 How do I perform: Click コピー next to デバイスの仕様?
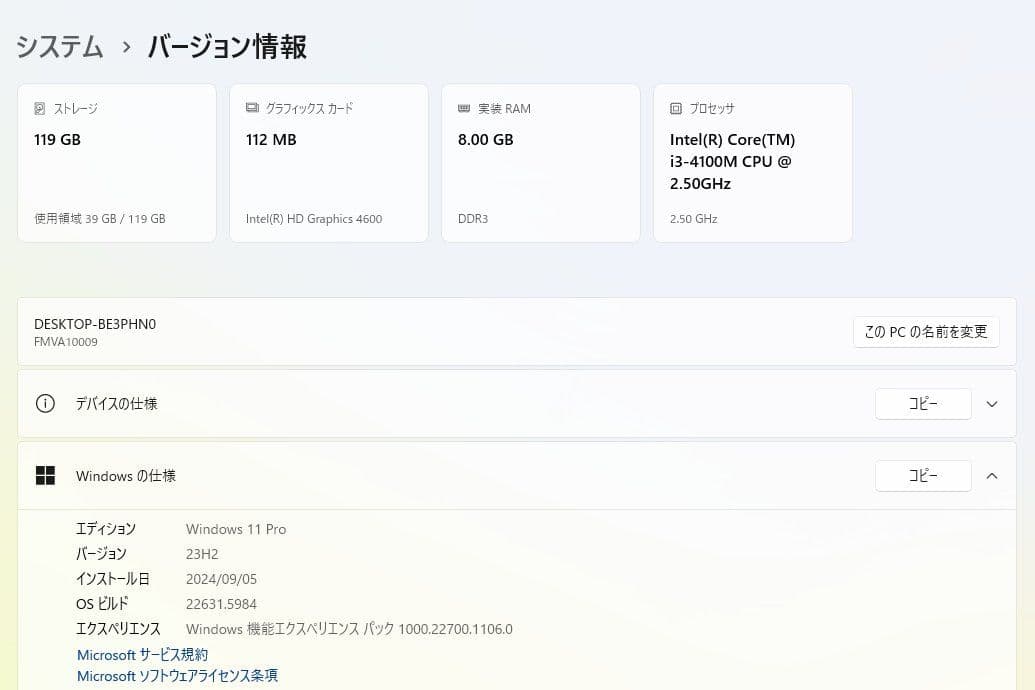(x=922, y=403)
